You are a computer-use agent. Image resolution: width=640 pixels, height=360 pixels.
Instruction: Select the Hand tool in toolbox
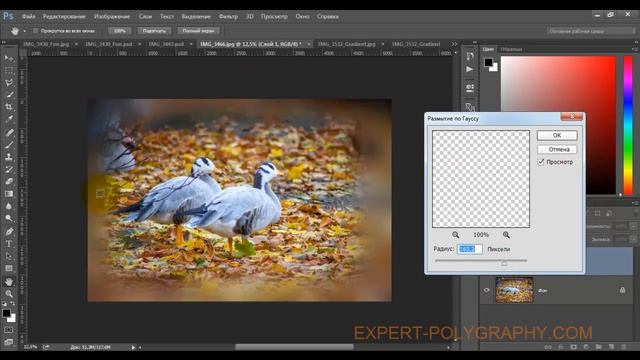point(9,282)
